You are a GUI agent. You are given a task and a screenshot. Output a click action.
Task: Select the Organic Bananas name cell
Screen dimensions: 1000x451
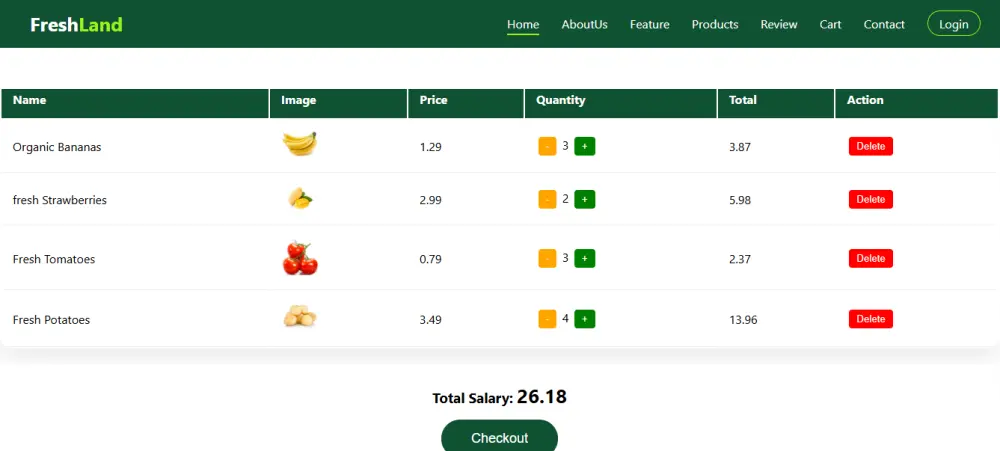57,147
